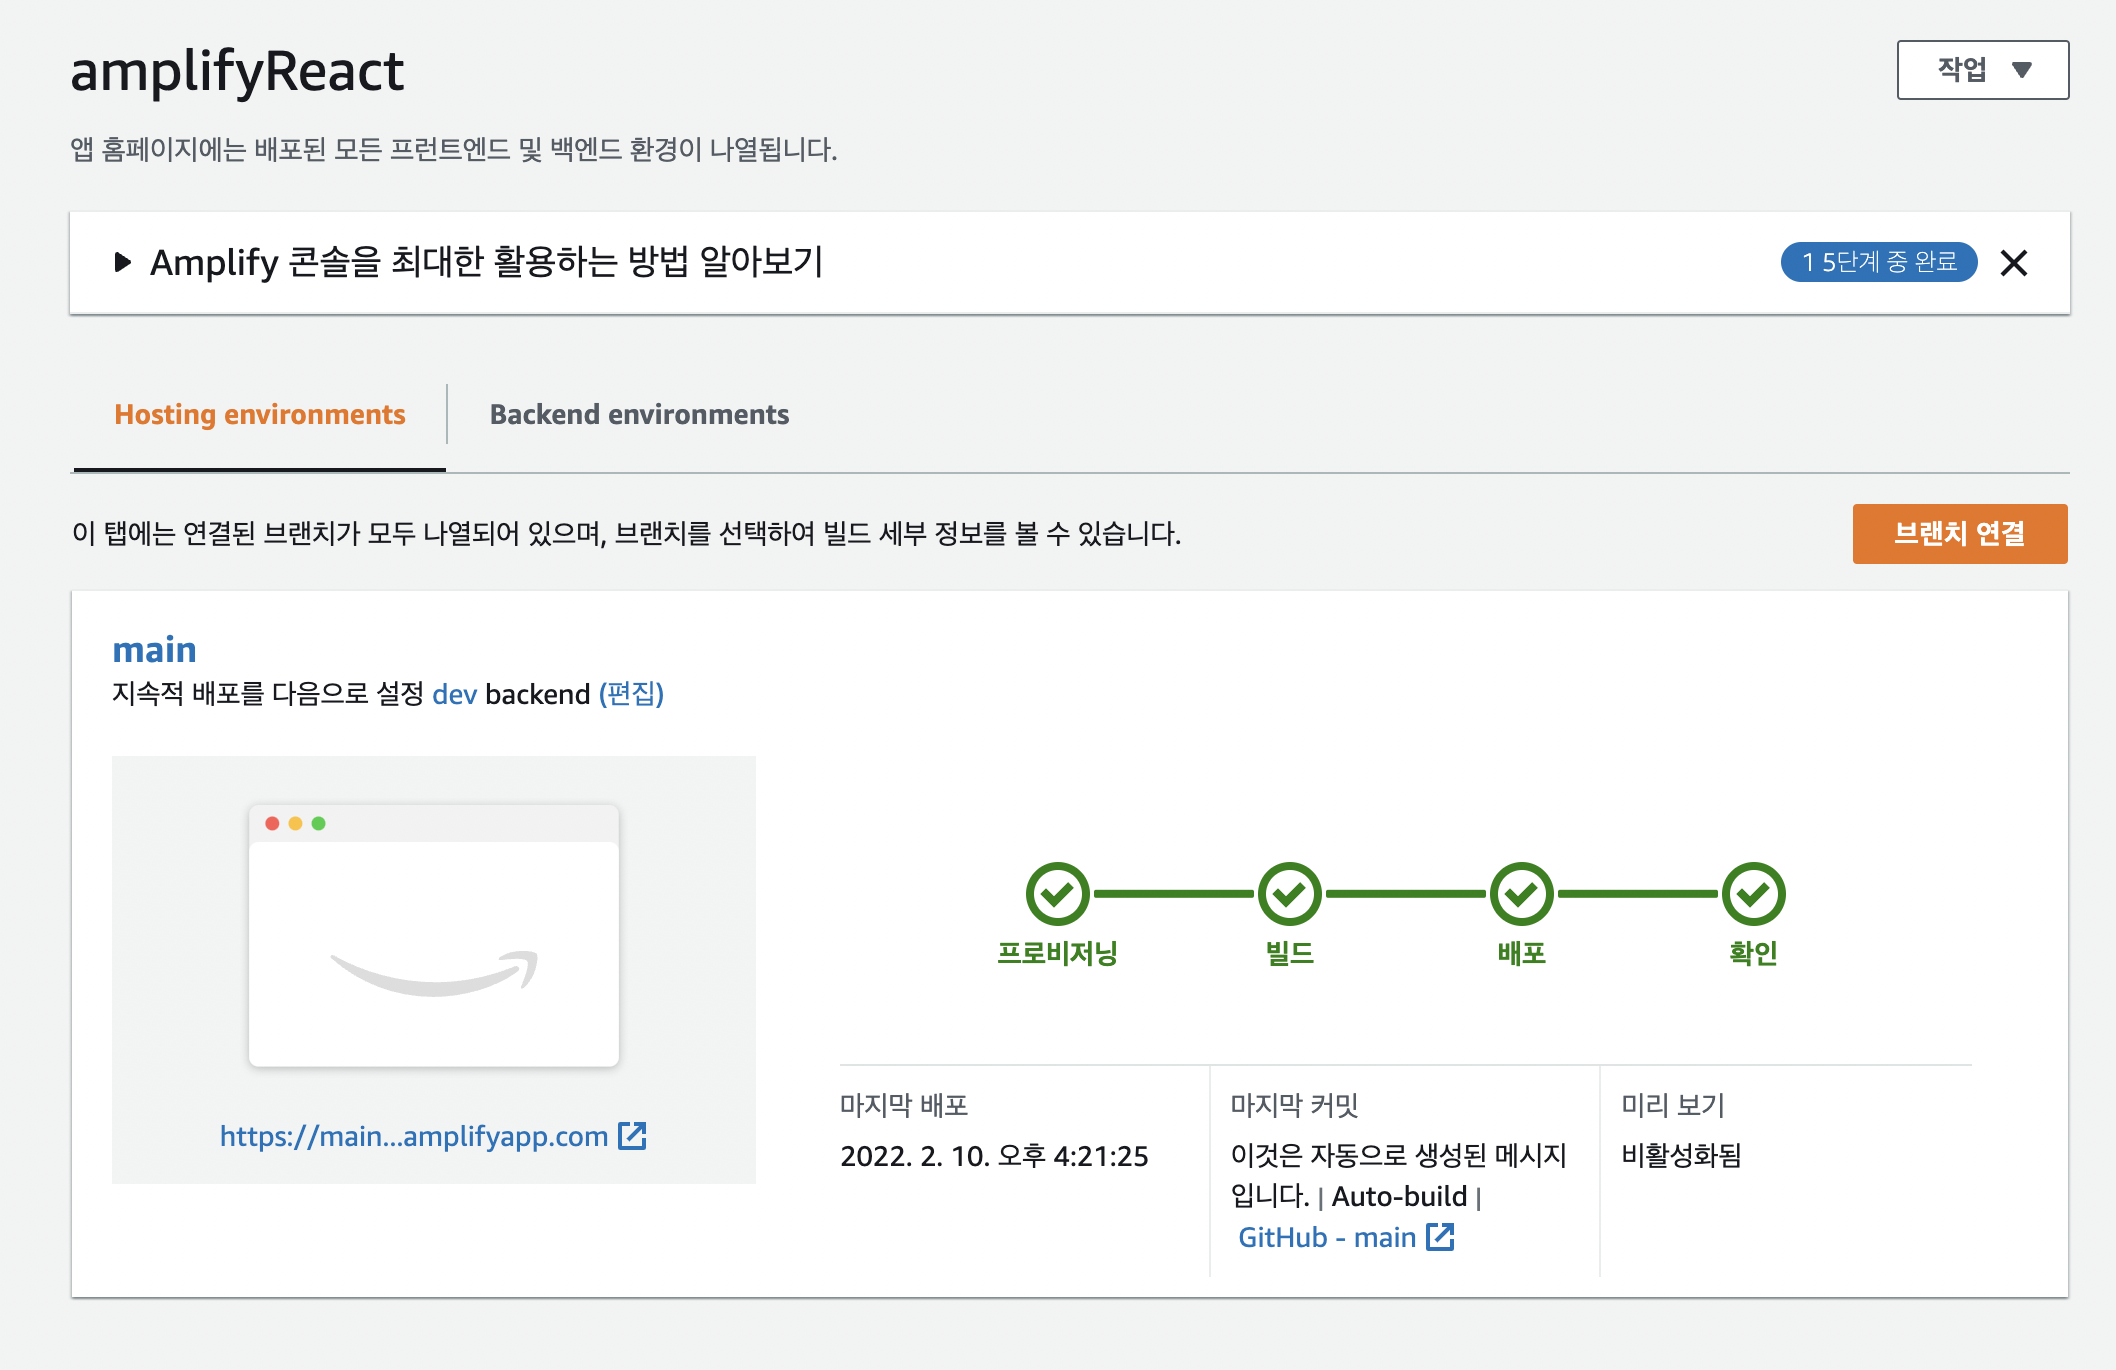This screenshot has width=2116, height=1370.
Task: Open the GitHub - main commit link
Action: click(x=1327, y=1238)
